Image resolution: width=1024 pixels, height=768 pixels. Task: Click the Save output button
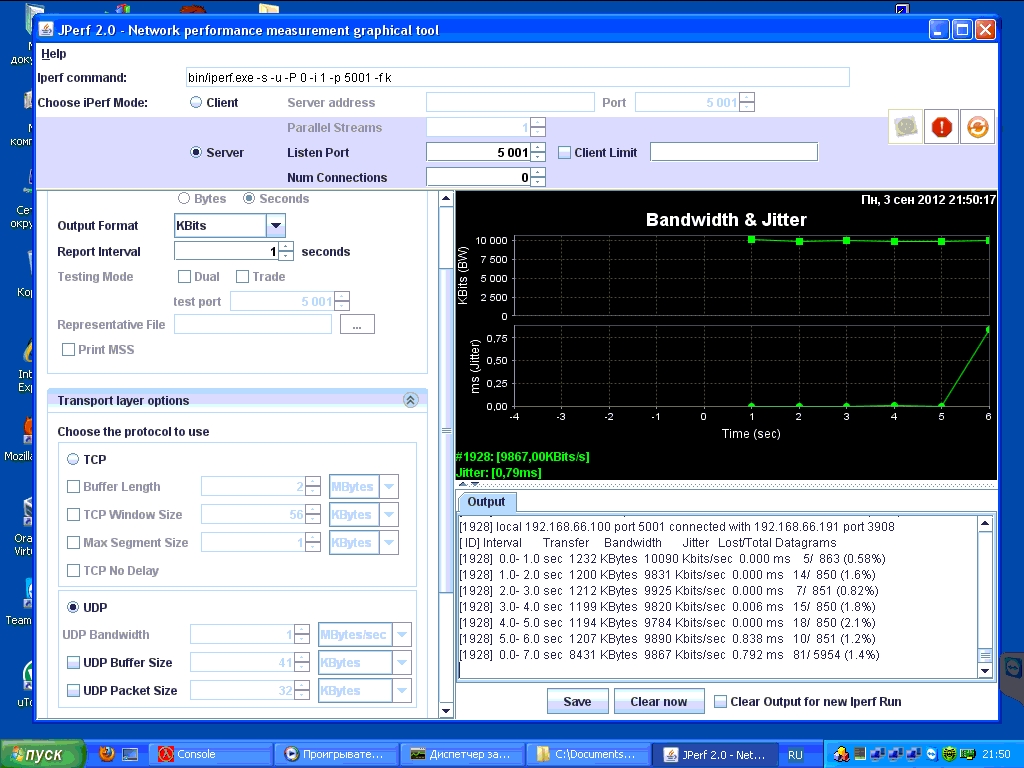(577, 701)
